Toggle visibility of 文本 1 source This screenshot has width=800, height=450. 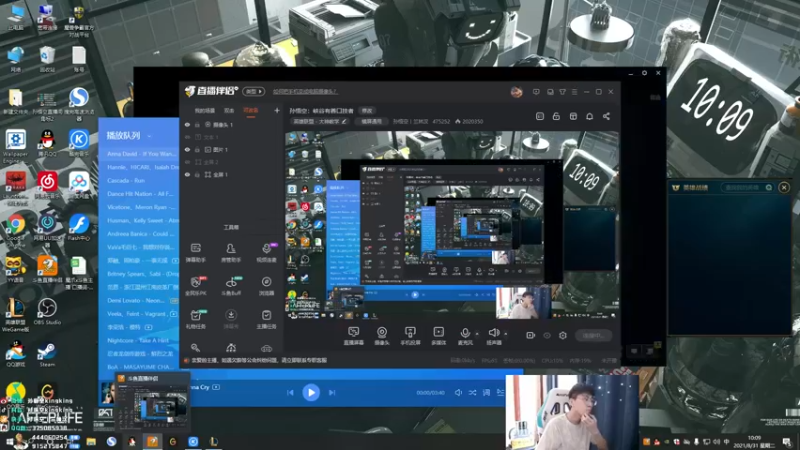coord(187,137)
